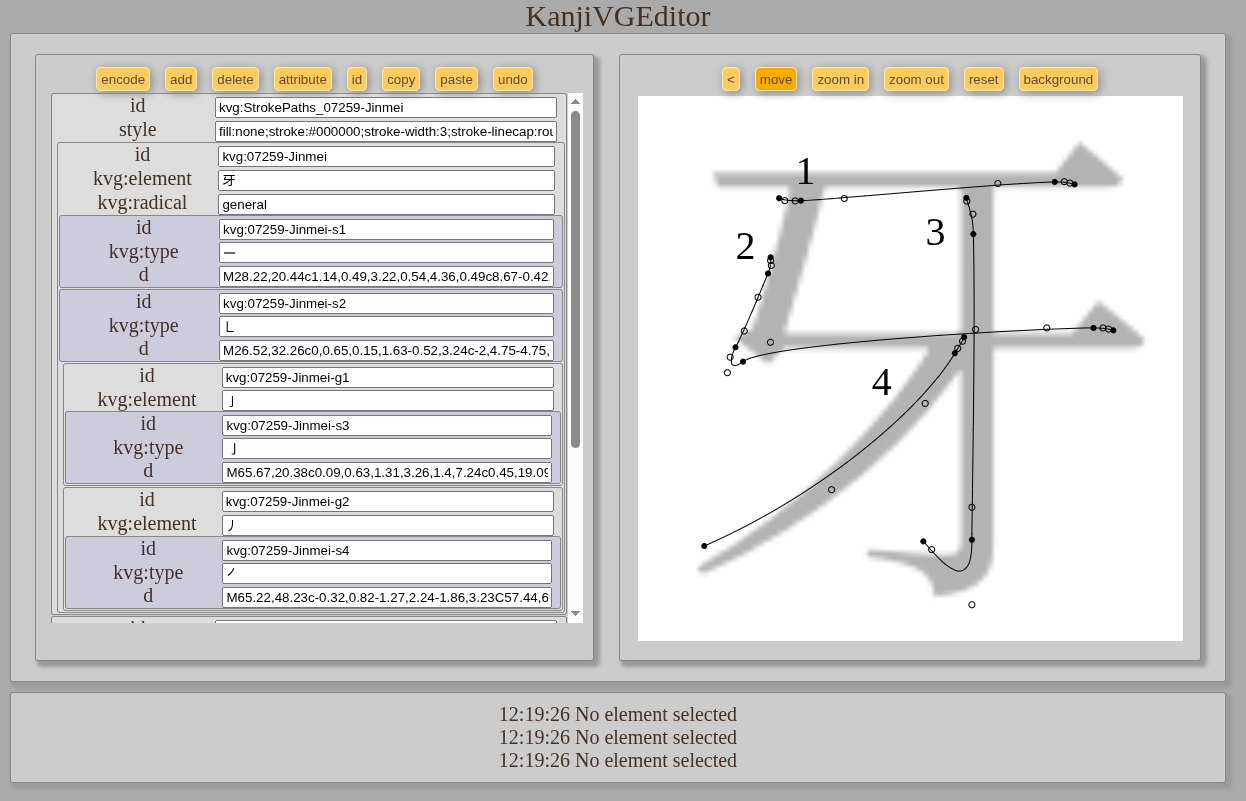Edit the kvg:radical field with value general
Image resolution: width=1246 pixels, height=801 pixels.
(x=386, y=204)
